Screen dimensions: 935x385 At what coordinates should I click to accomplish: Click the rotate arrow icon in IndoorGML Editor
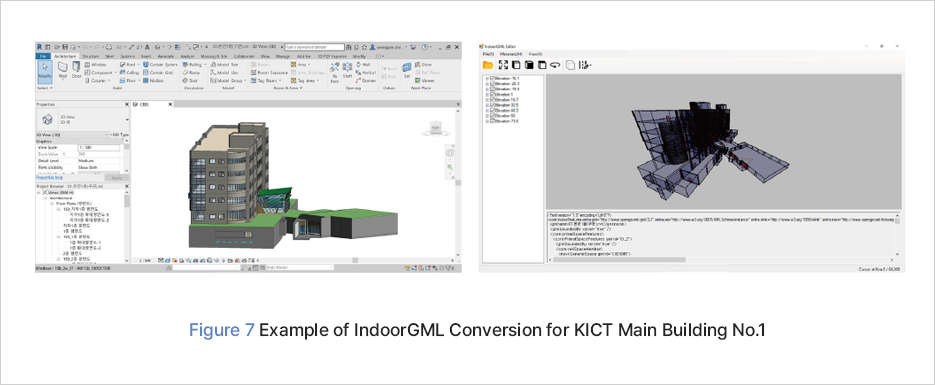point(555,65)
